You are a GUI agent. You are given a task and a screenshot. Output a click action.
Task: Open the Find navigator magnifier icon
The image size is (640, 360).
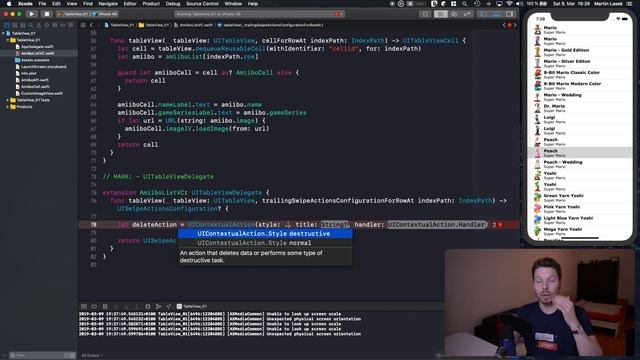(x=31, y=25)
